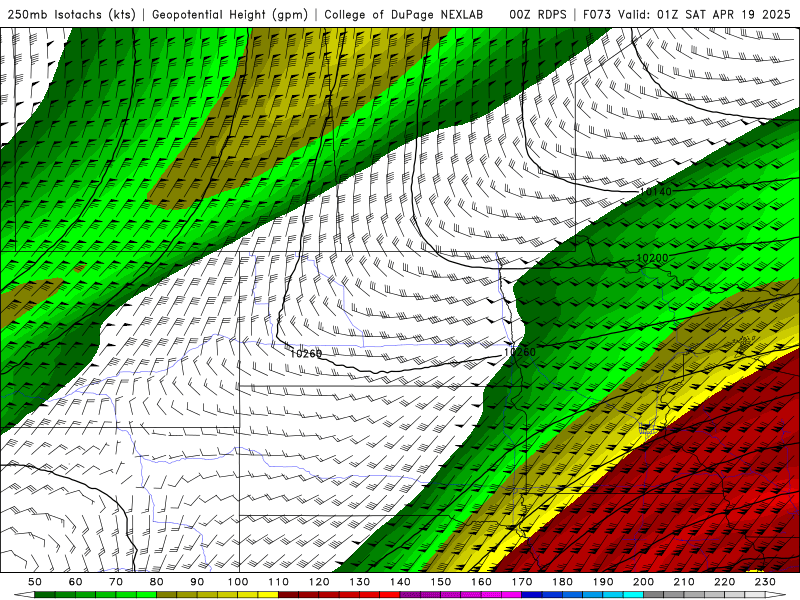Select the 190 legend number
This screenshot has height=600, width=800.
point(603,582)
